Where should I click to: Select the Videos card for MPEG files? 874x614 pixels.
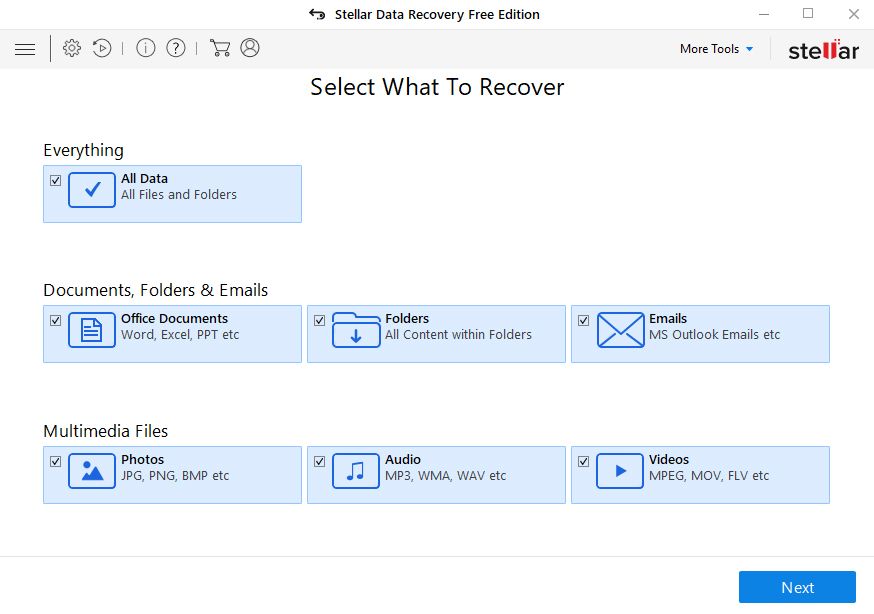pyautogui.click(x=700, y=474)
